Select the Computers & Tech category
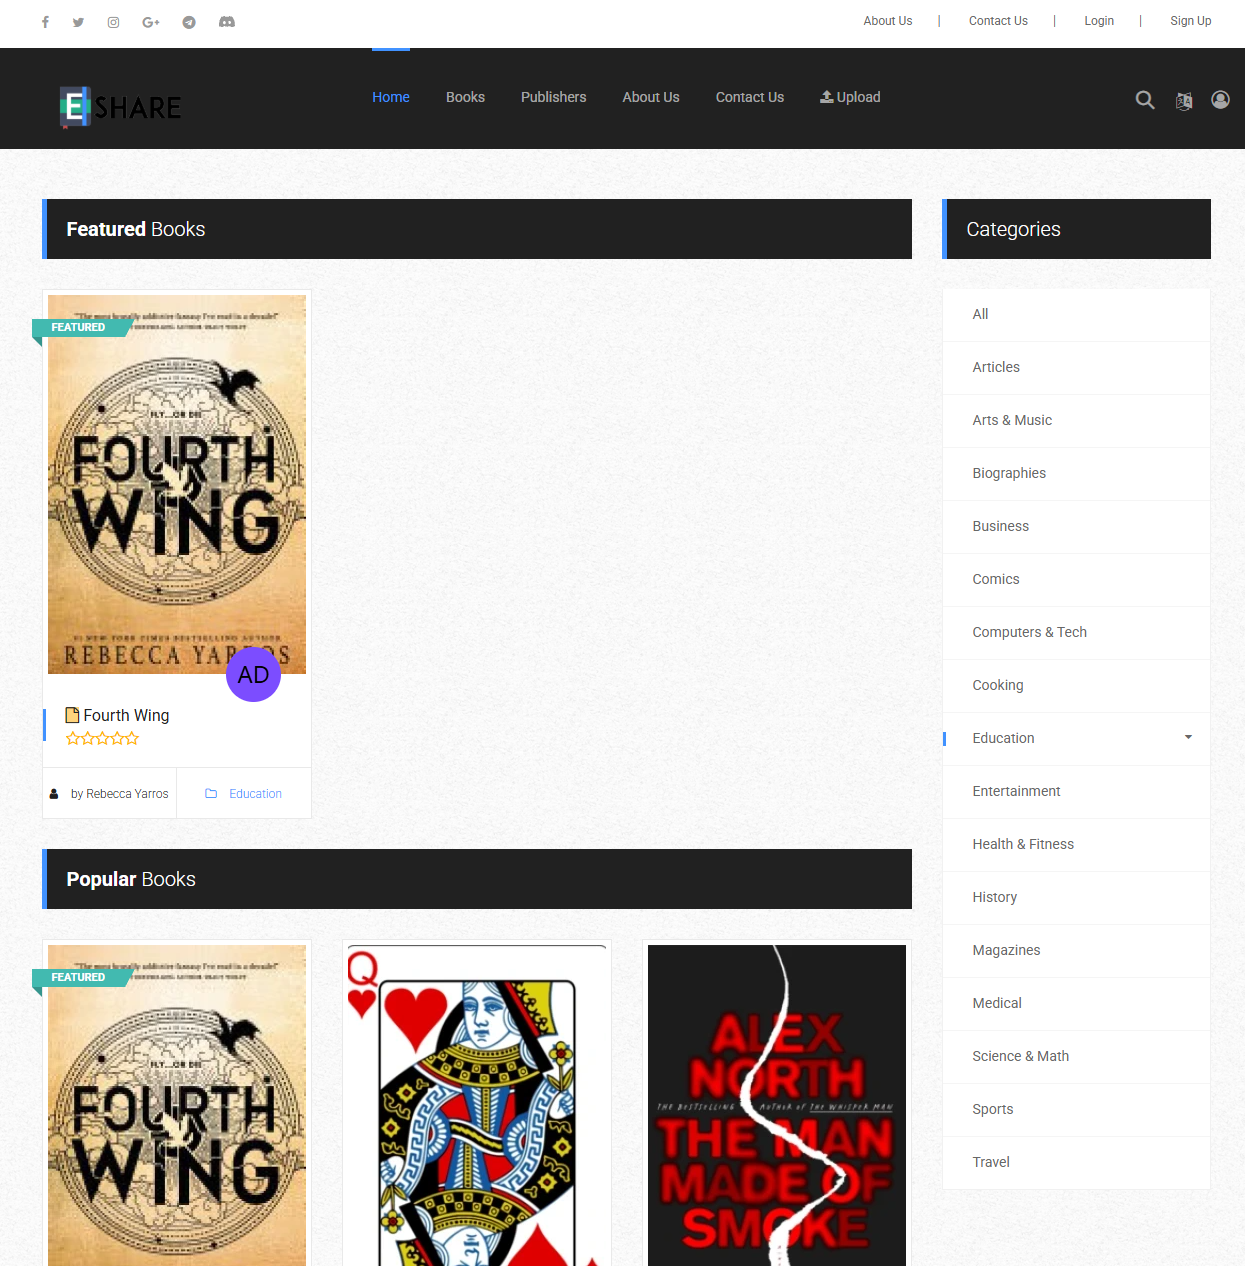 click(1076, 632)
